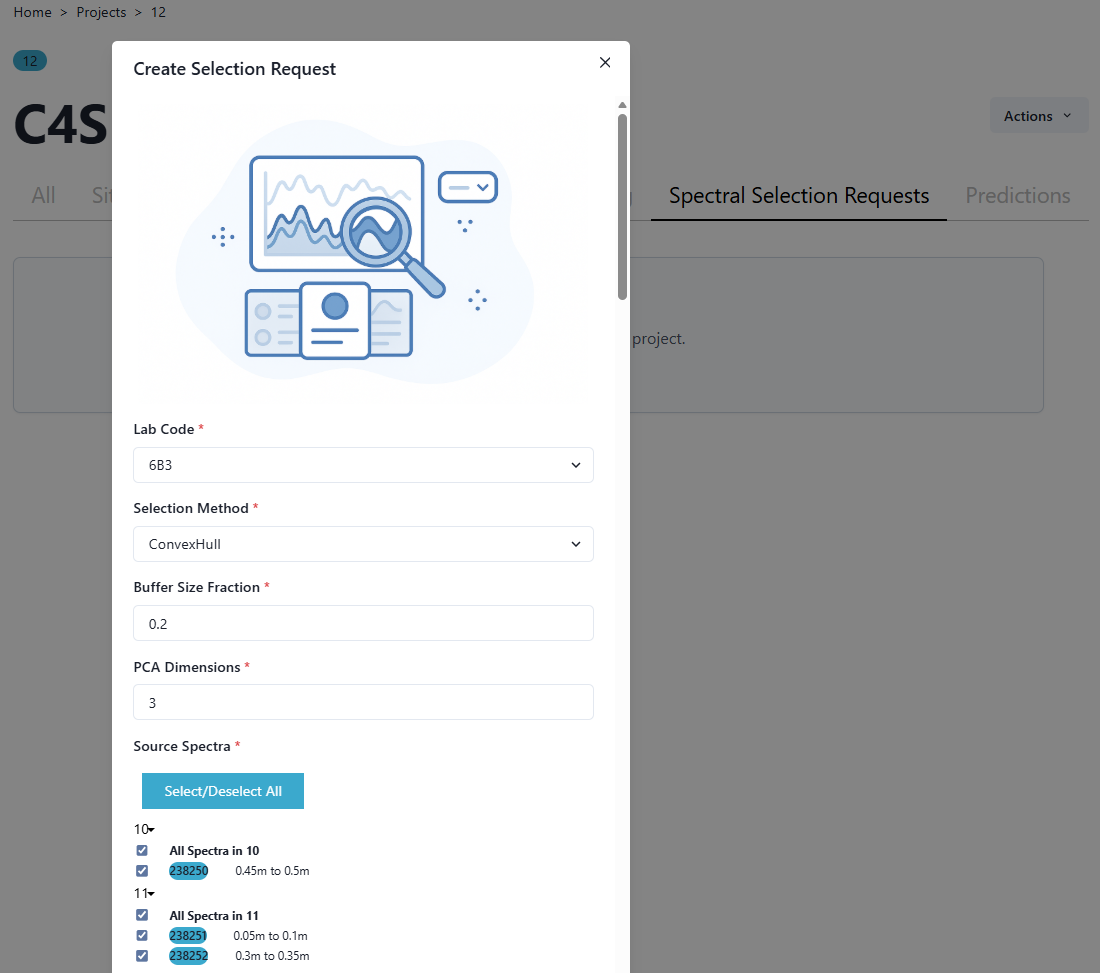Click the 238251 spectrum badge
The image size is (1100, 973).
point(188,936)
